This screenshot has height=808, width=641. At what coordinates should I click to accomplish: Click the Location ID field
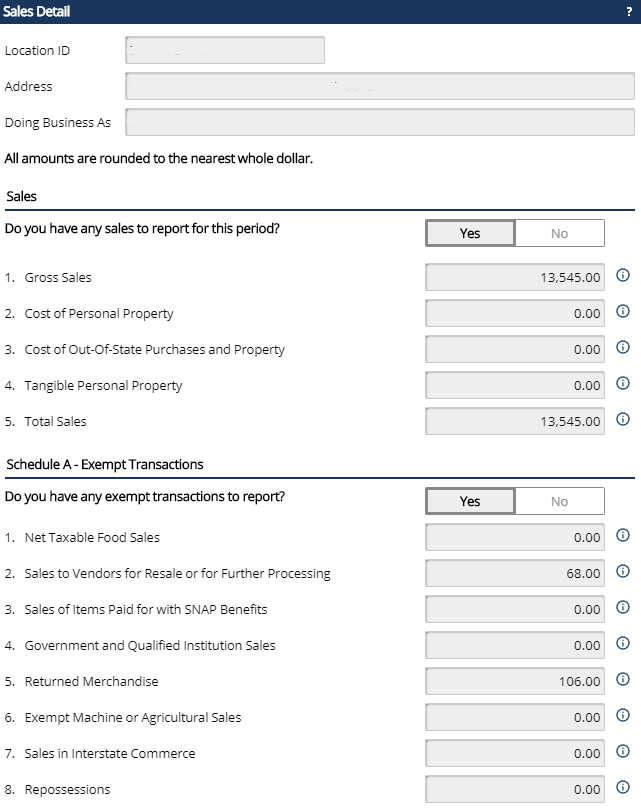coord(225,50)
